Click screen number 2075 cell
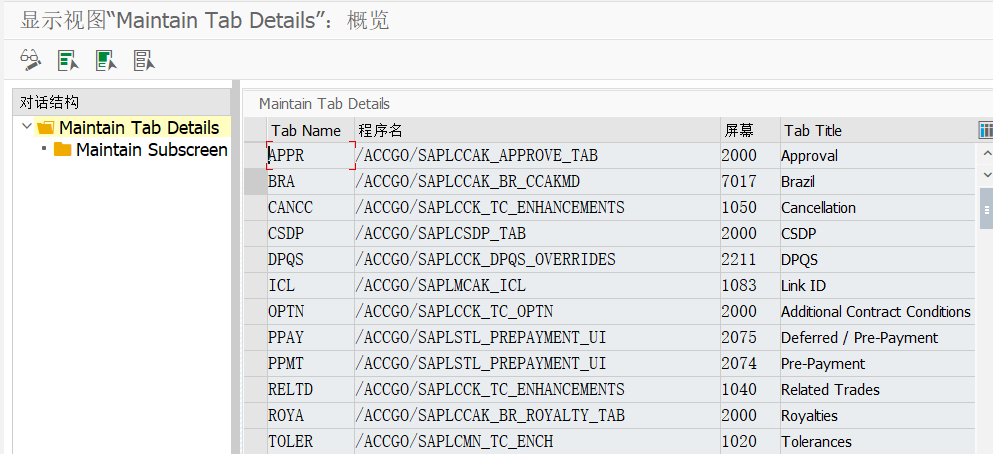The width and height of the screenshot is (993, 454). 750,337
